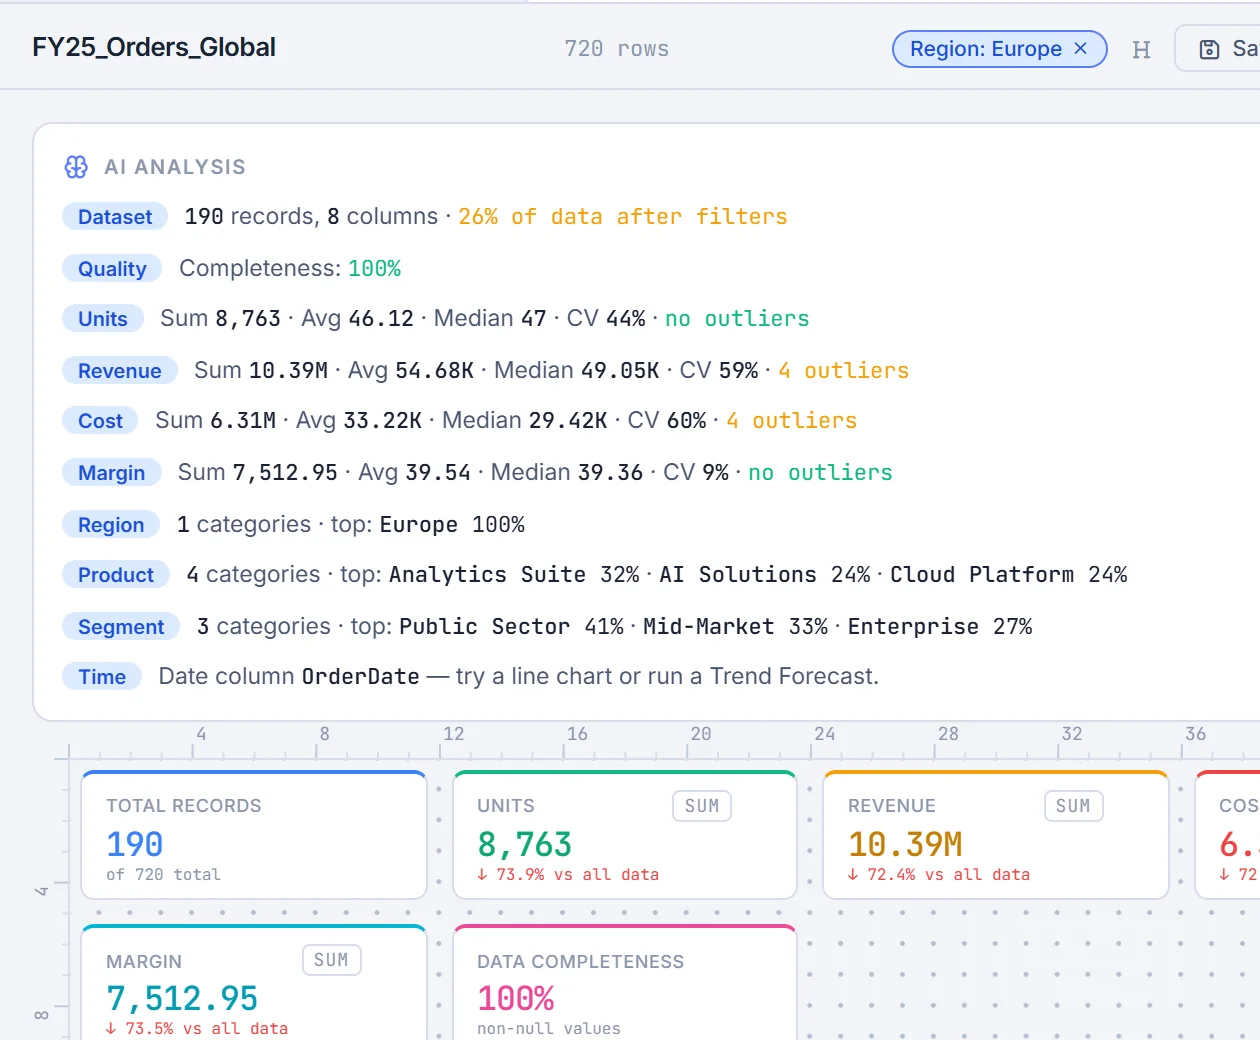Click "no outliers" in the Margin row
The image size is (1260, 1040).
click(821, 473)
